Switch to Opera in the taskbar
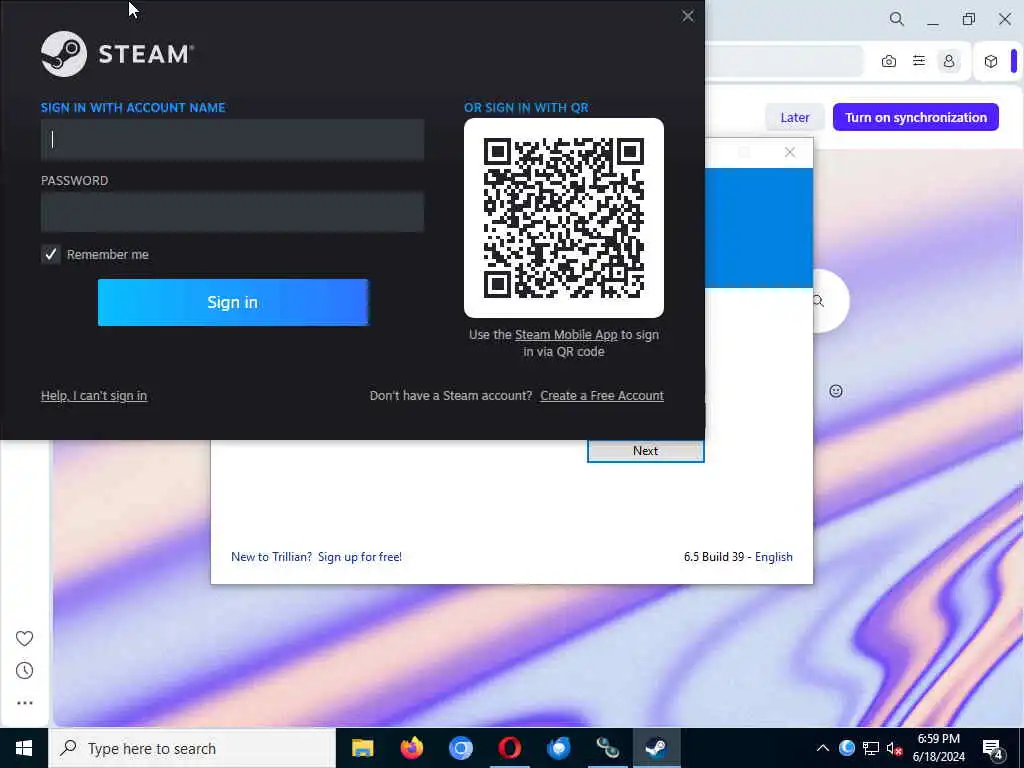 point(509,748)
